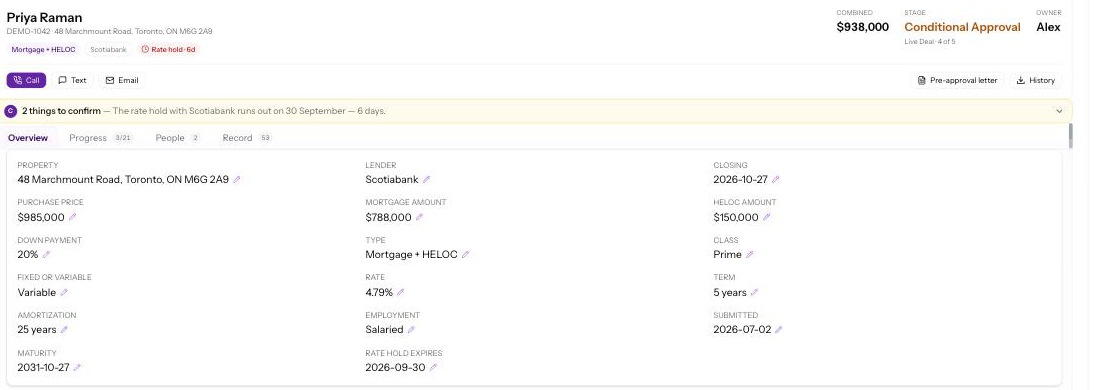Click the 2031-10-27 maturity date
The width and height of the screenshot is (1094, 390).
(43, 367)
